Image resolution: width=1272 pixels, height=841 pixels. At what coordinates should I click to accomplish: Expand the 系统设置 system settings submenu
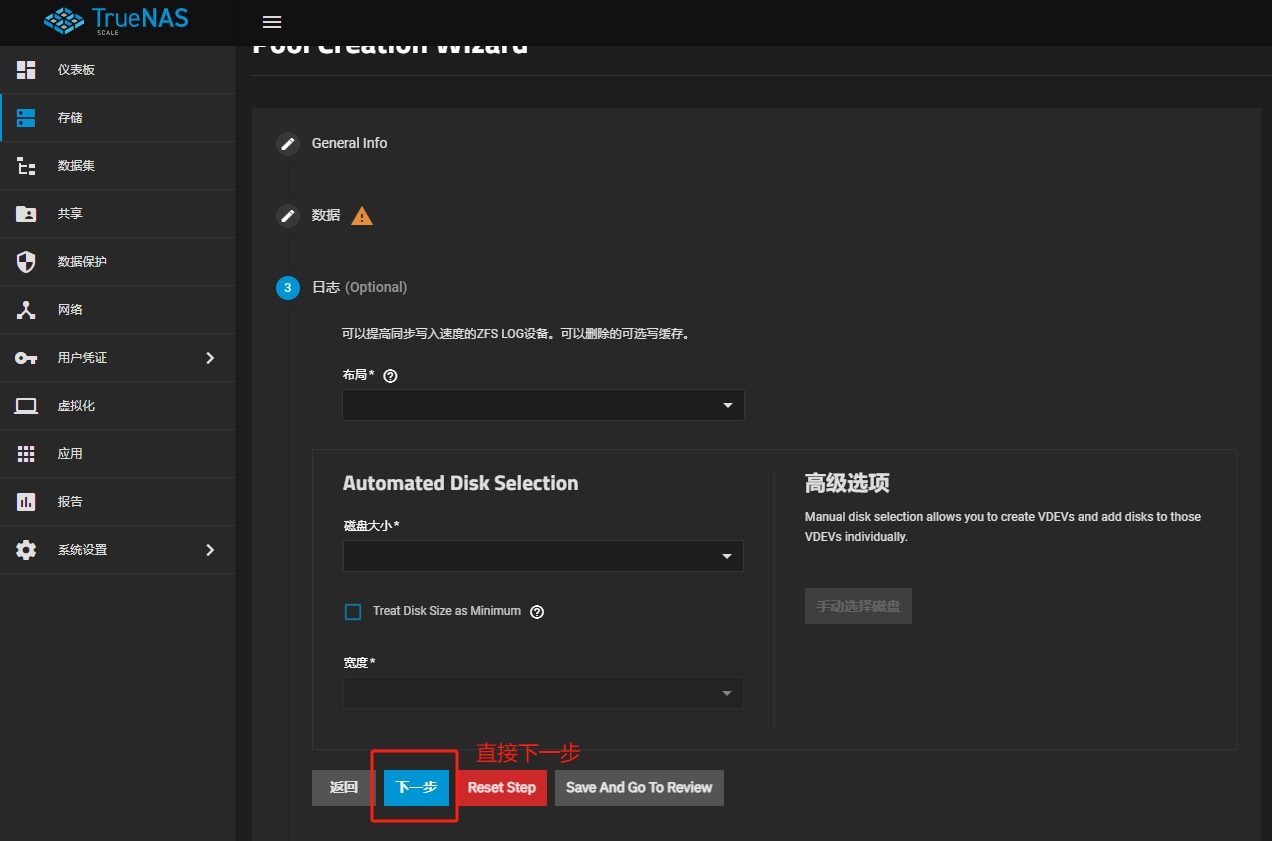tap(210, 550)
